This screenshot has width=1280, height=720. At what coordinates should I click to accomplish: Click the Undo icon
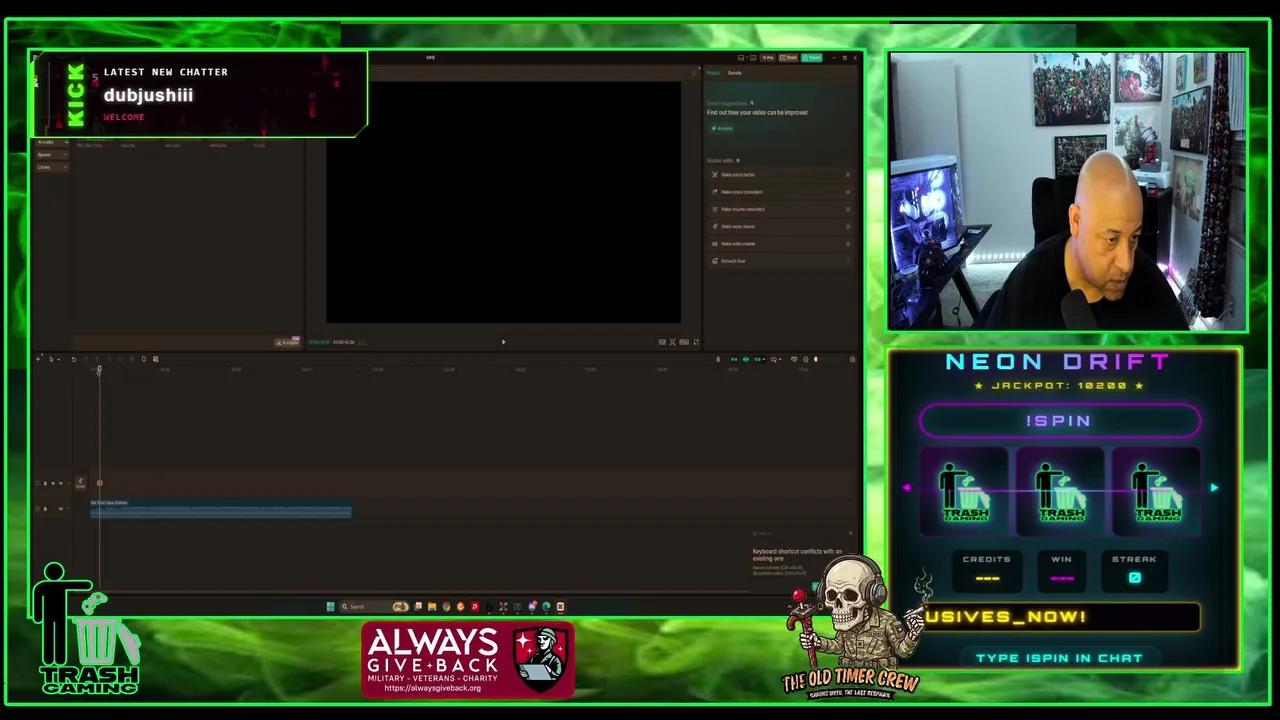pos(74,359)
